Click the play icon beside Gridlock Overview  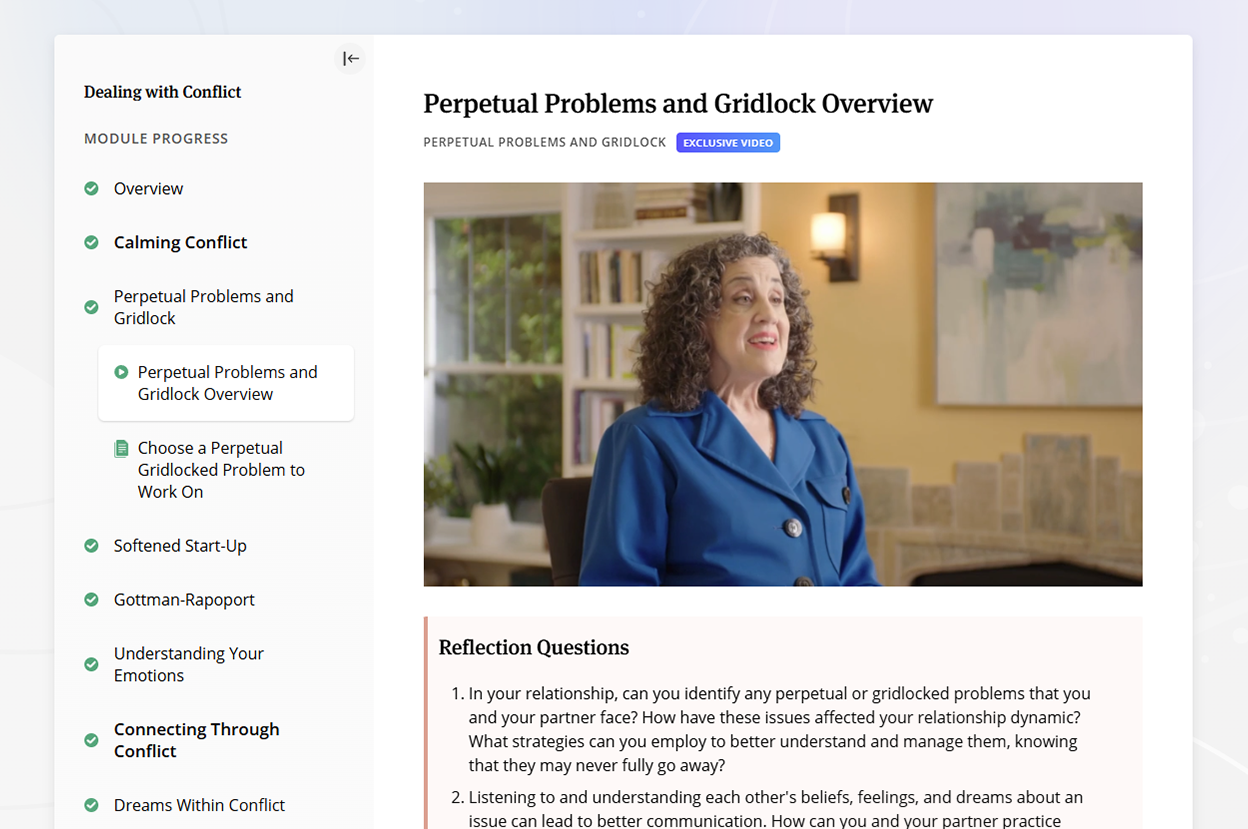coord(121,372)
